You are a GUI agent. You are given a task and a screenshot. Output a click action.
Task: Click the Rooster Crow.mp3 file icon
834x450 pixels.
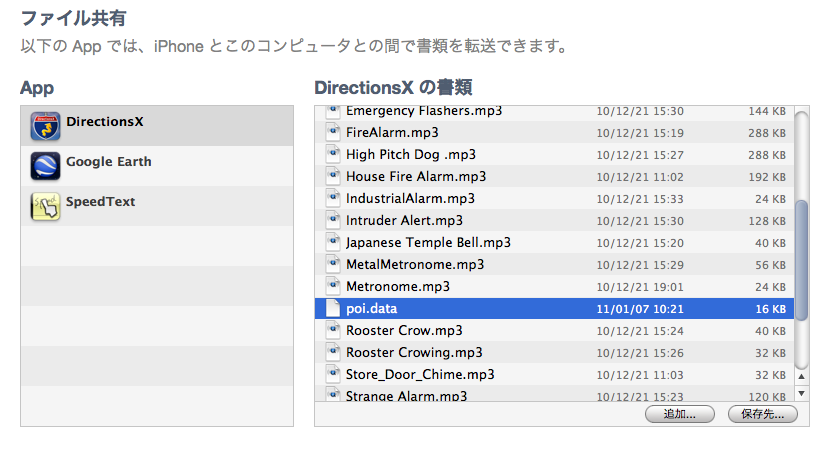pos(333,330)
